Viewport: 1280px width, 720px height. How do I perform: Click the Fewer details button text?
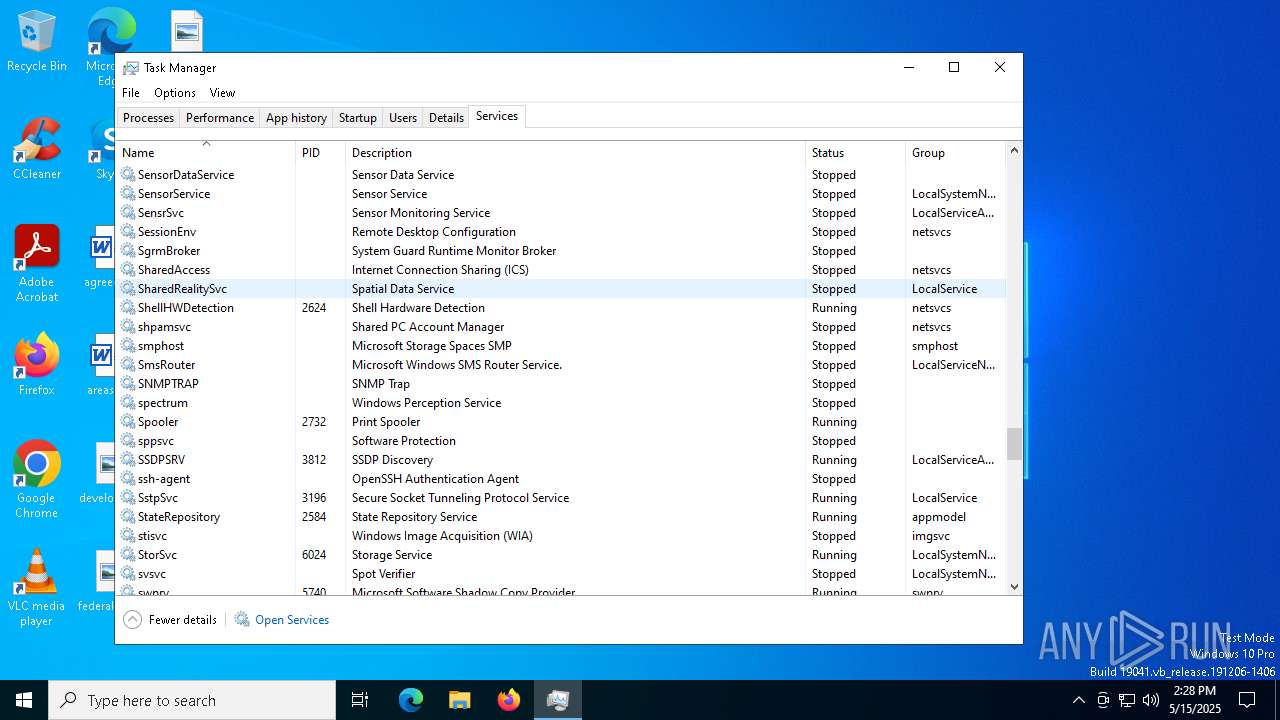click(x=183, y=620)
